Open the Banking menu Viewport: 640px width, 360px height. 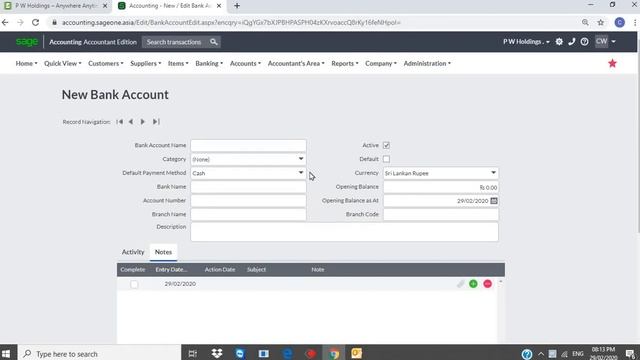pyautogui.click(x=209, y=63)
